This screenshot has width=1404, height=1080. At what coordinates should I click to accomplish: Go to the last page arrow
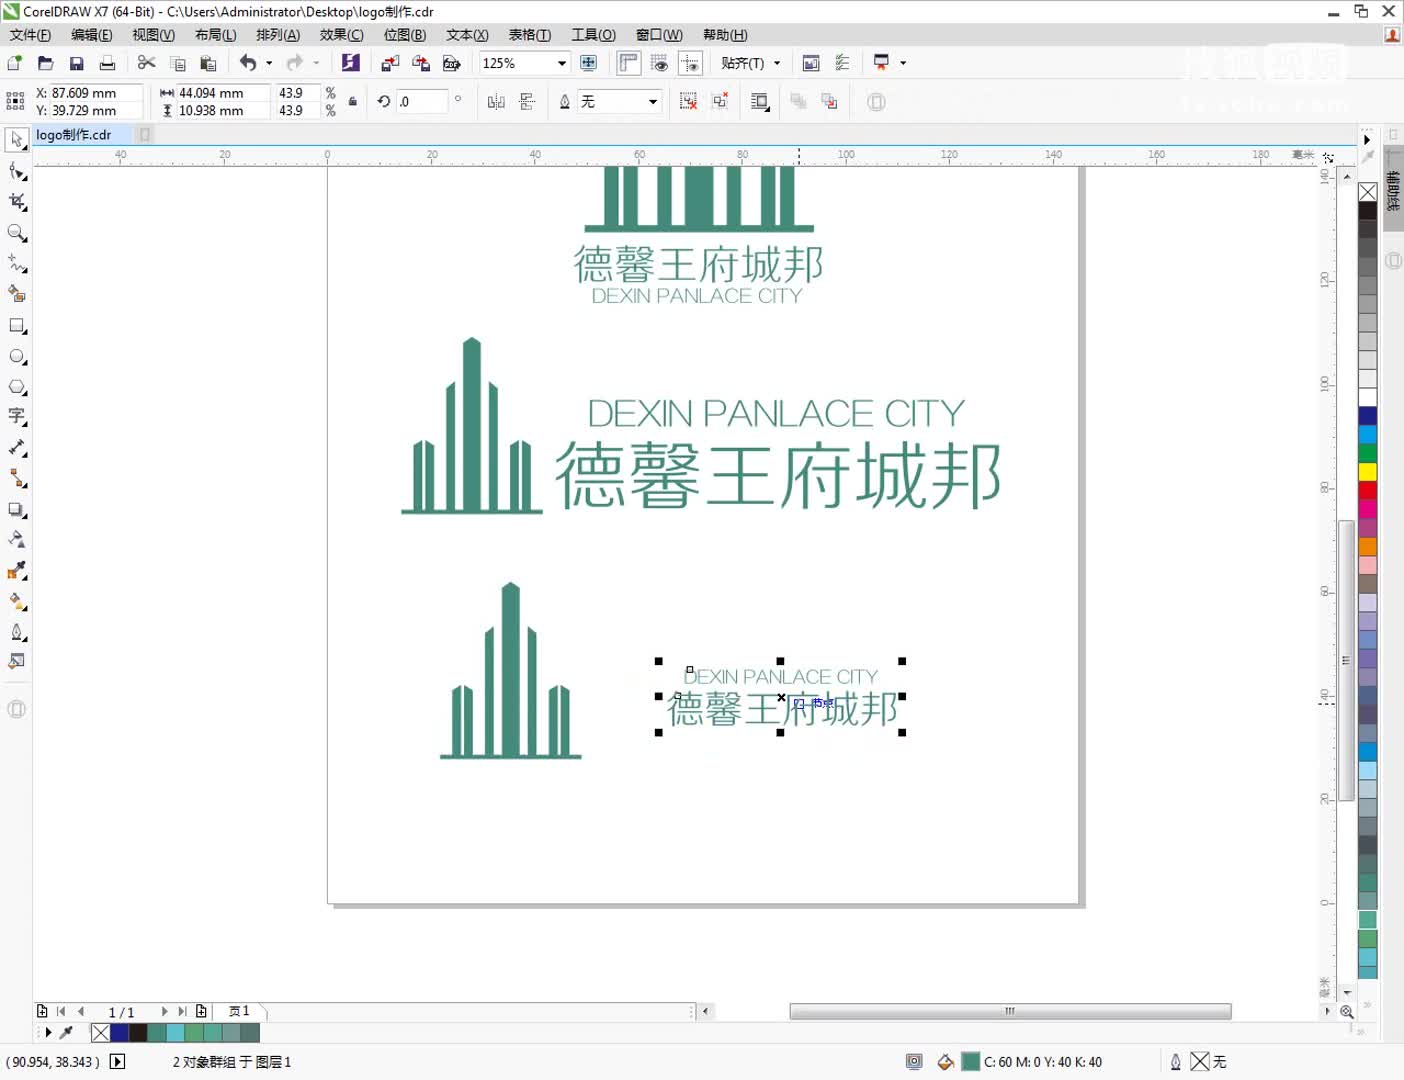[x=182, y=1011]
